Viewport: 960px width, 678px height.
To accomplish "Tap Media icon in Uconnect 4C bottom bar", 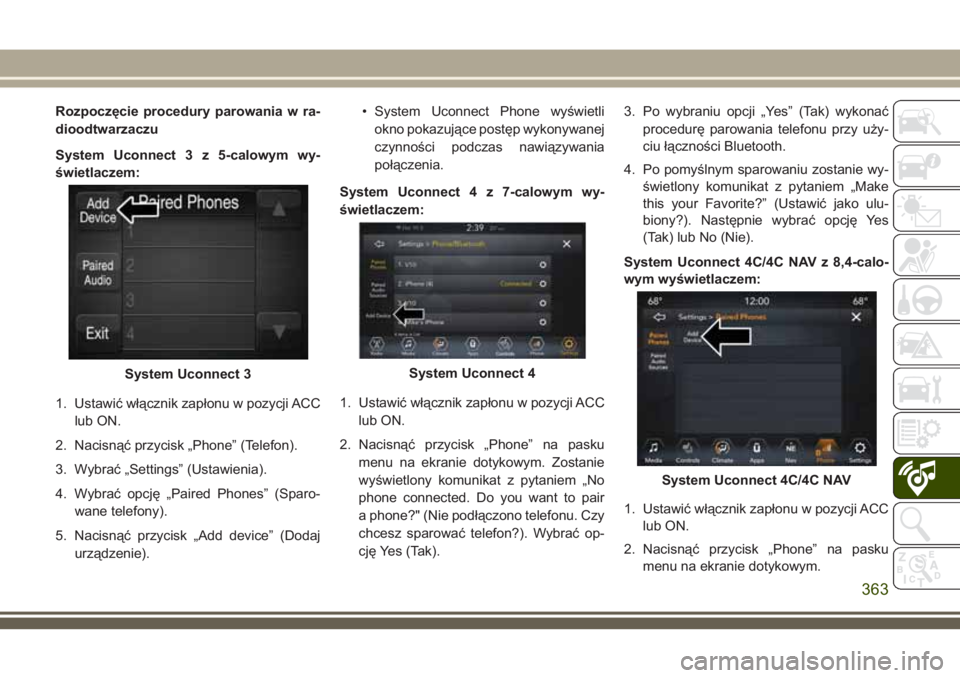I will (654, 451).
